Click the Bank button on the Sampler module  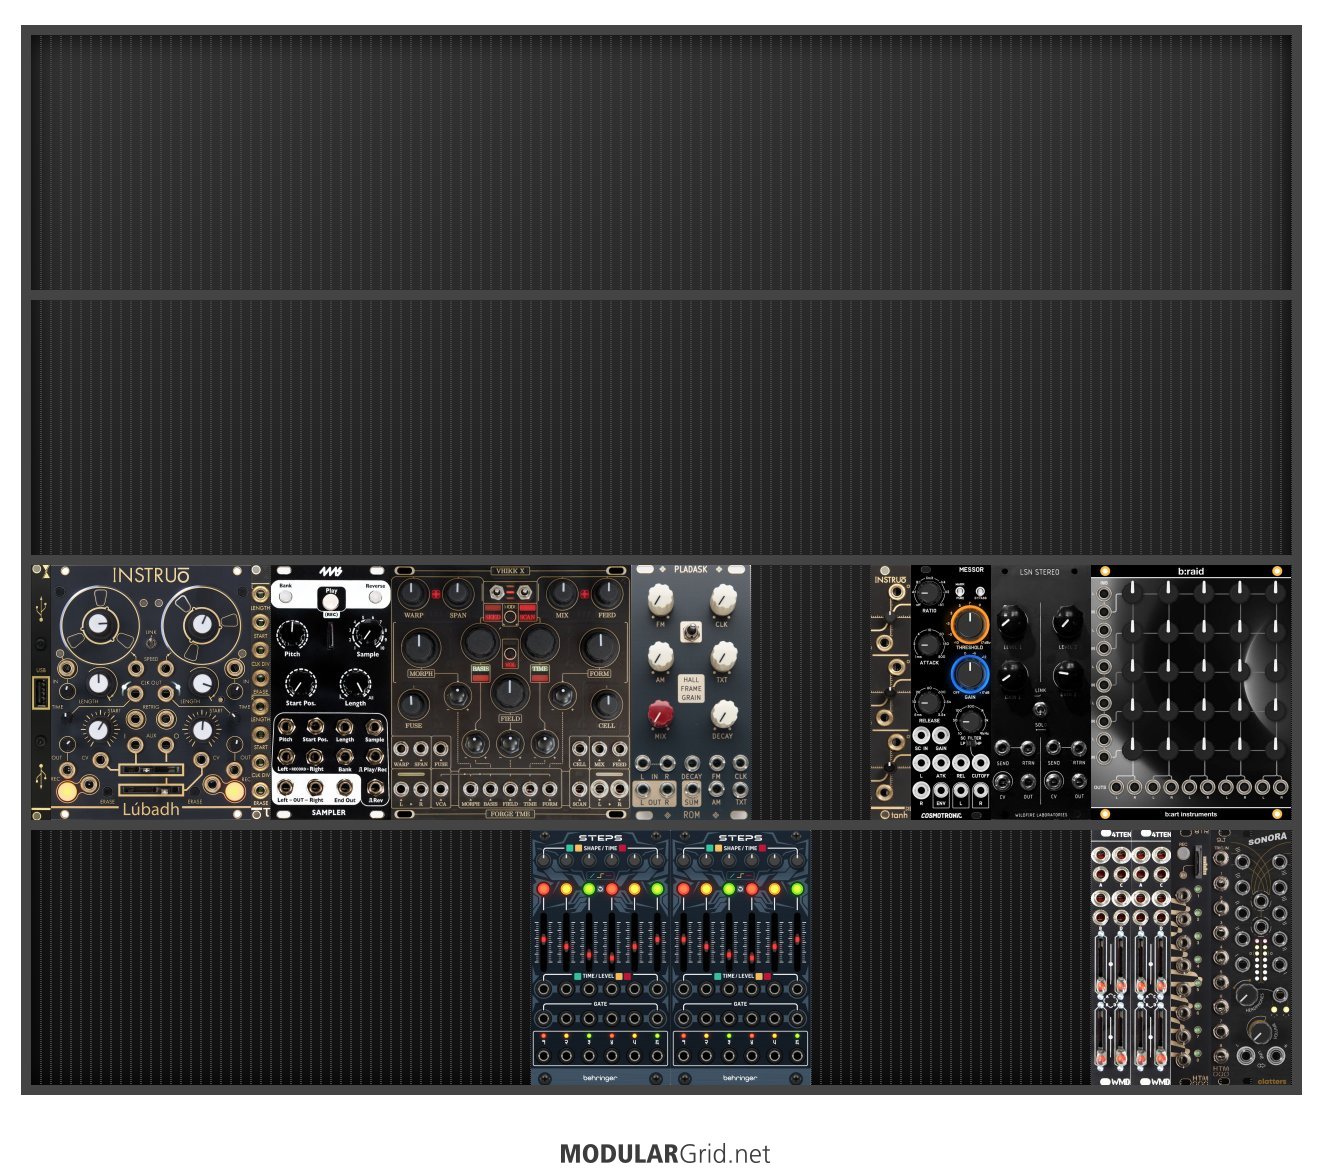click(x=286, y=597)
